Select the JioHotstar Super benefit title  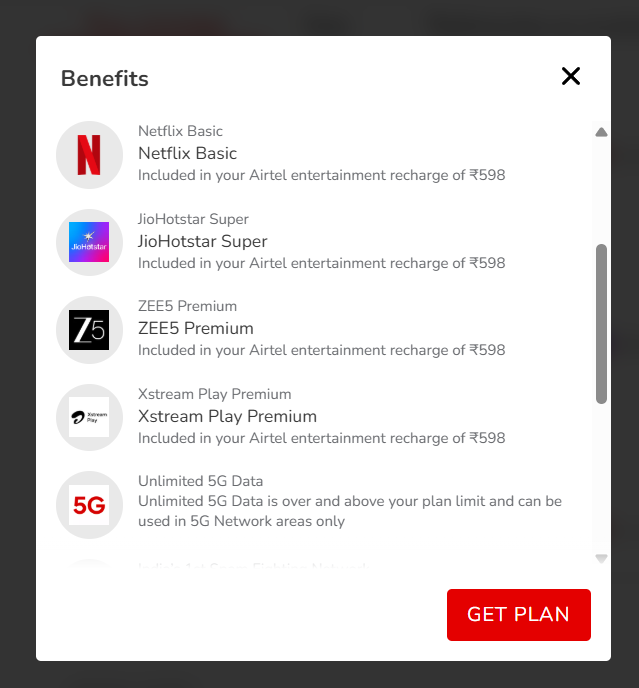202,241
